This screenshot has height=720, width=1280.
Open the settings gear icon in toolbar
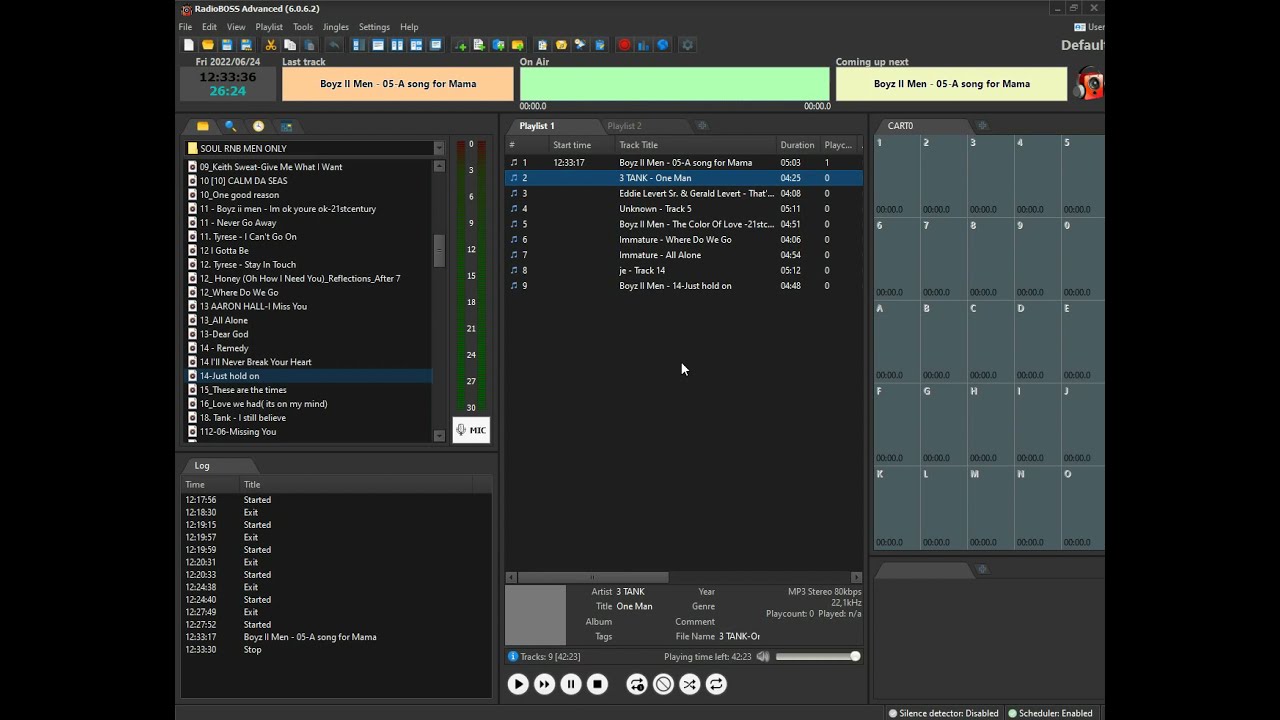coord(687,45)
